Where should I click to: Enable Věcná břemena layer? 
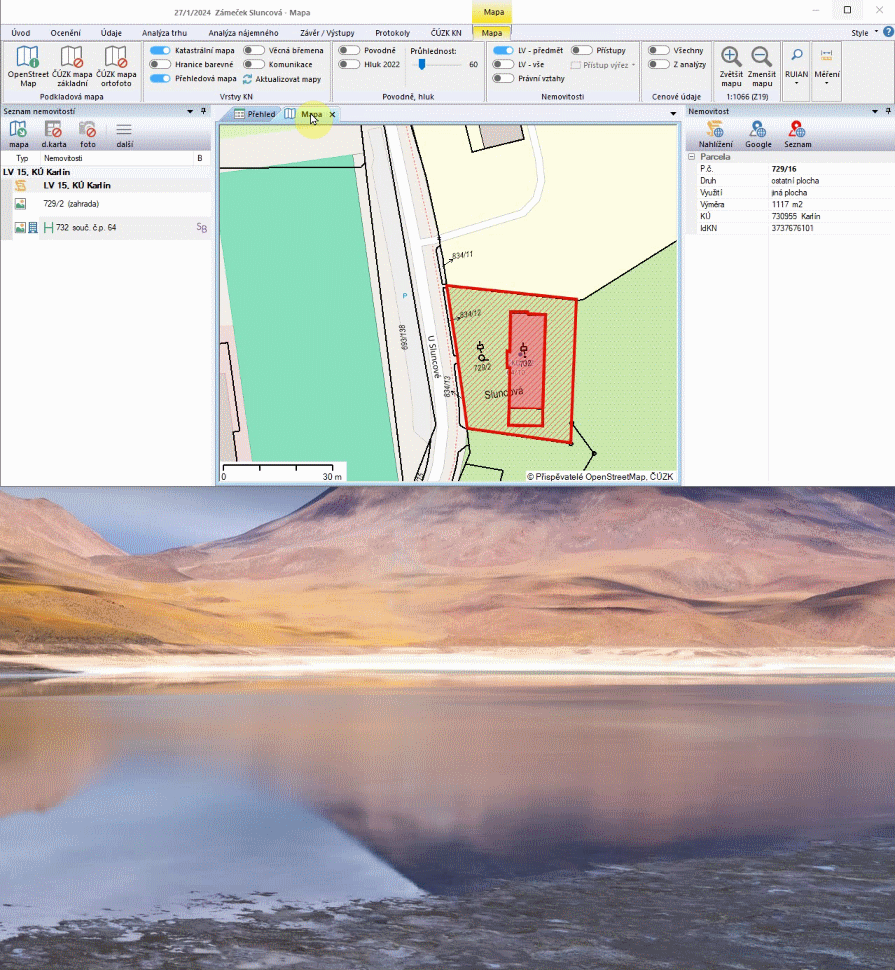point(254,50)
